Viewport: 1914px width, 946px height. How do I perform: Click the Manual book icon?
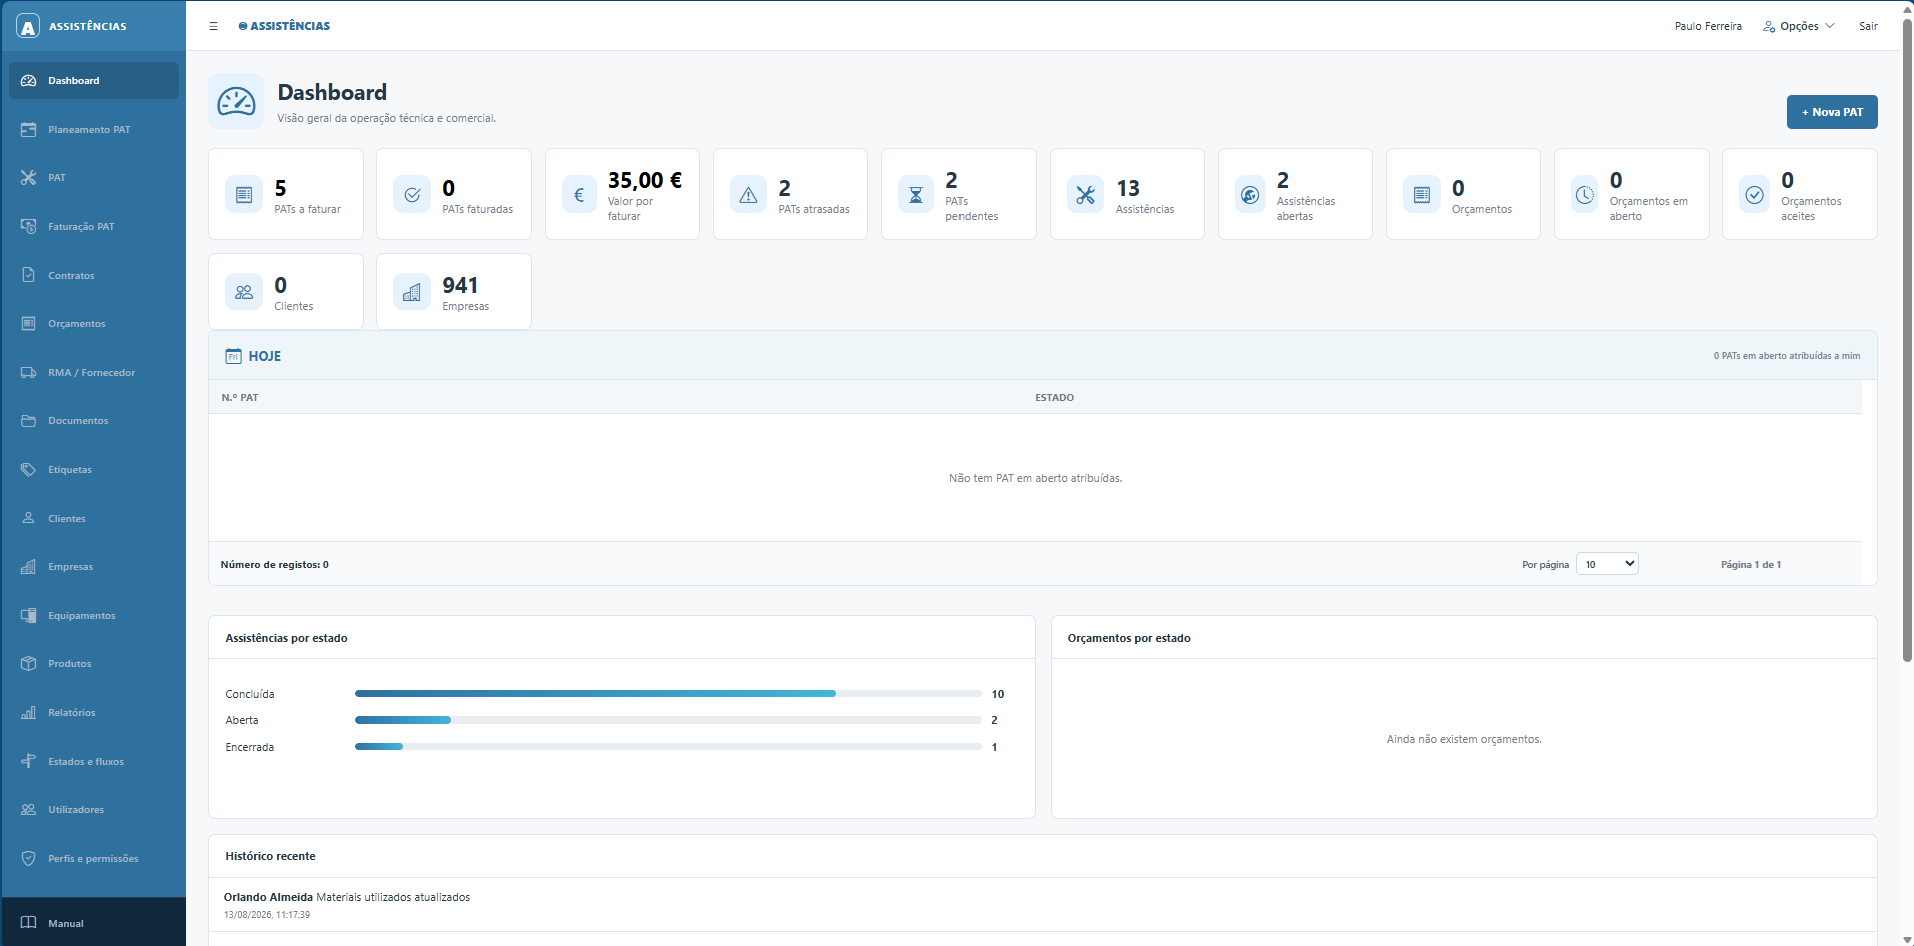point(28,923)
